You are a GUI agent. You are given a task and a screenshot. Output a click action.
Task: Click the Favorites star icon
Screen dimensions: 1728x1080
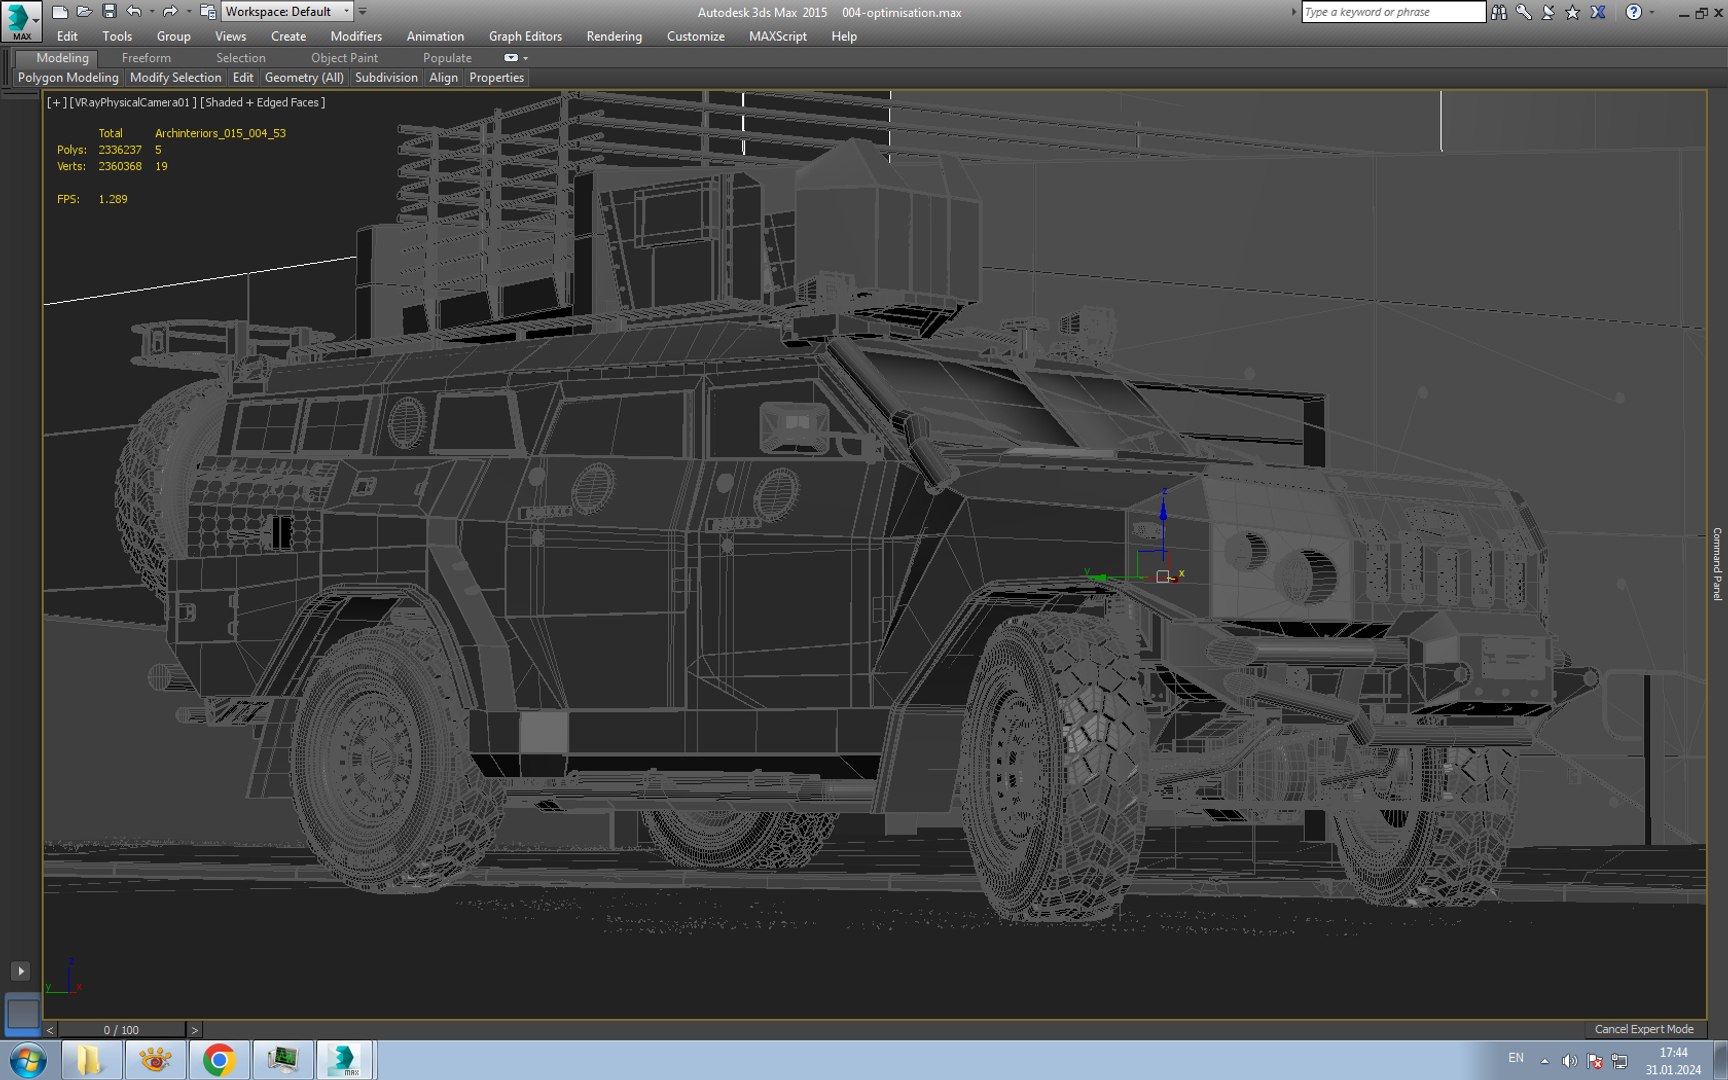coord(1572,12)
